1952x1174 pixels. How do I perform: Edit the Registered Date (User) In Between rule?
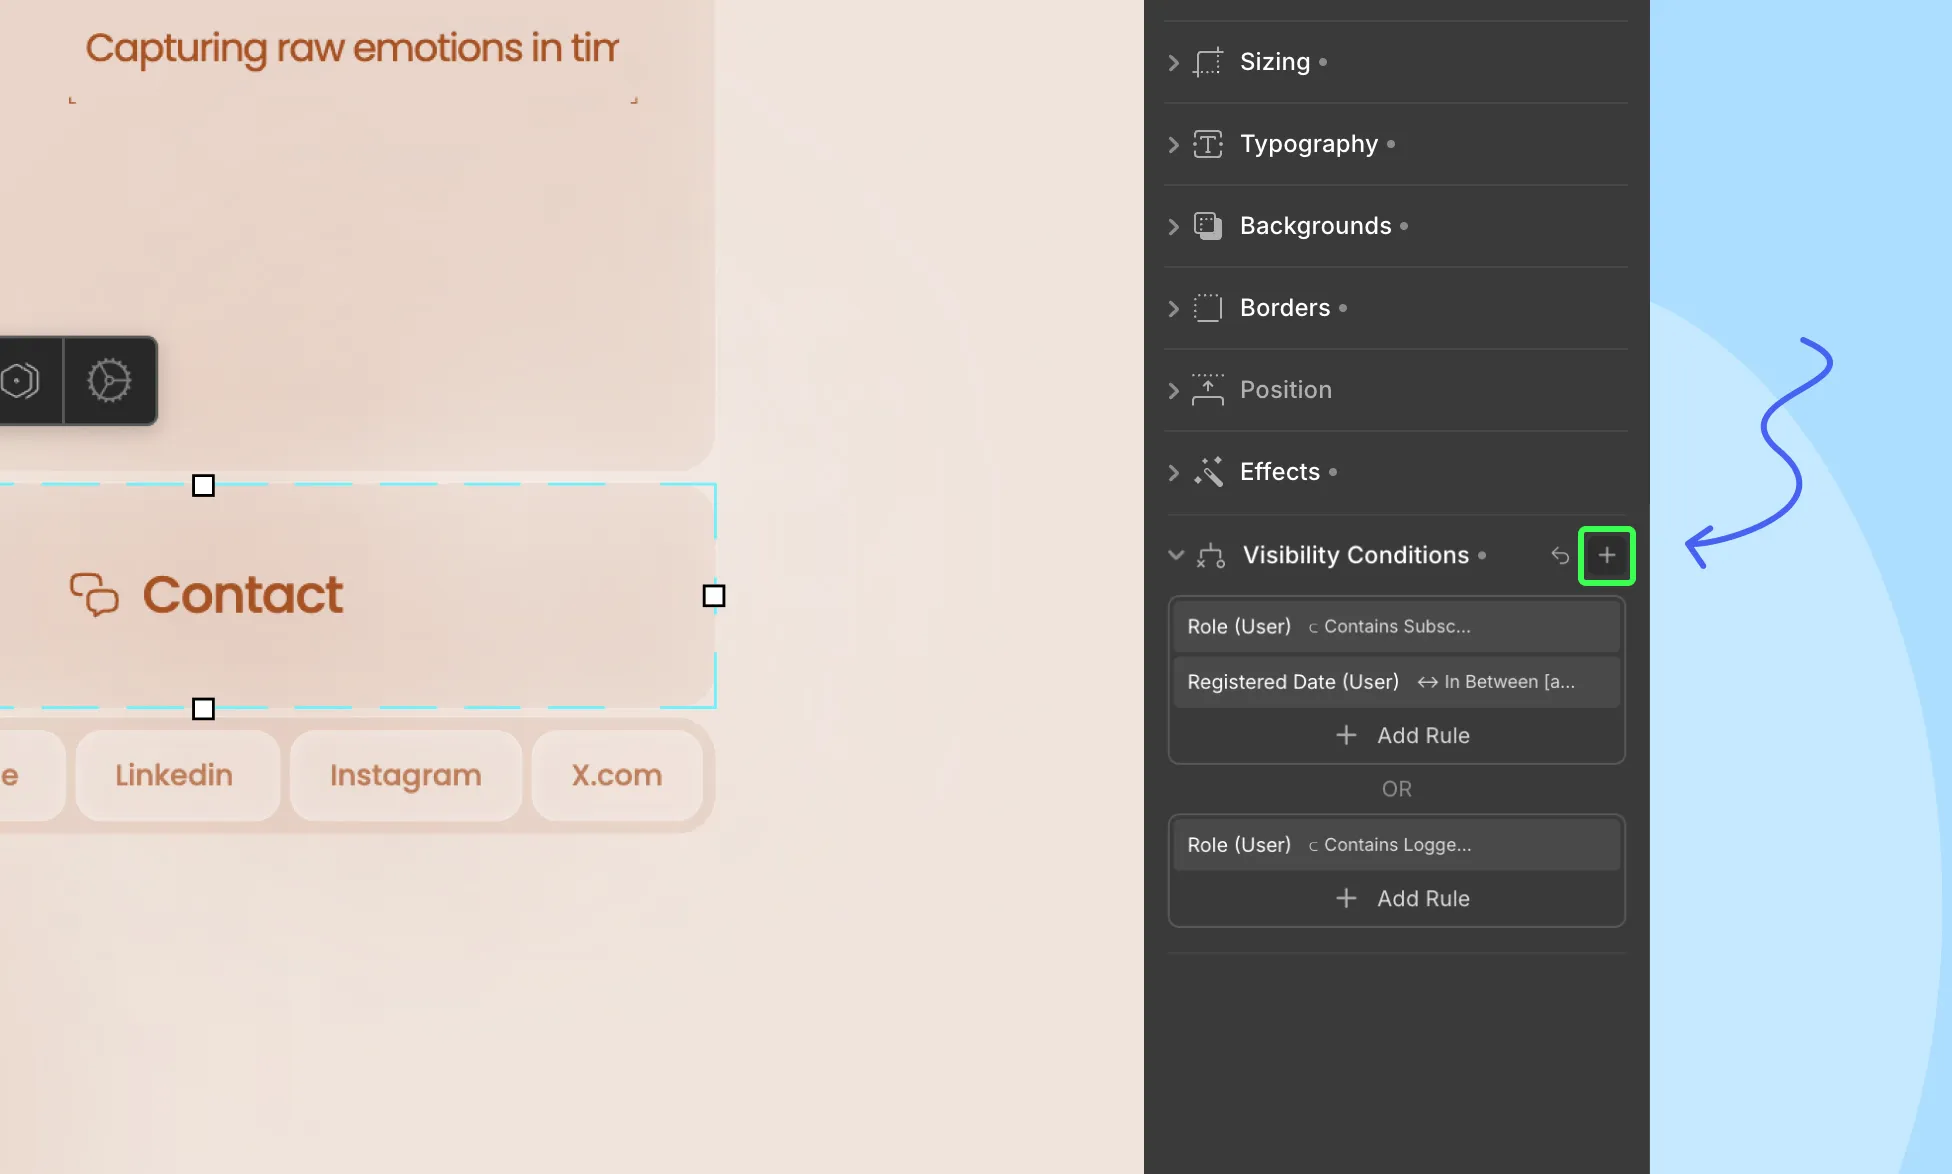click(1396, 682)
